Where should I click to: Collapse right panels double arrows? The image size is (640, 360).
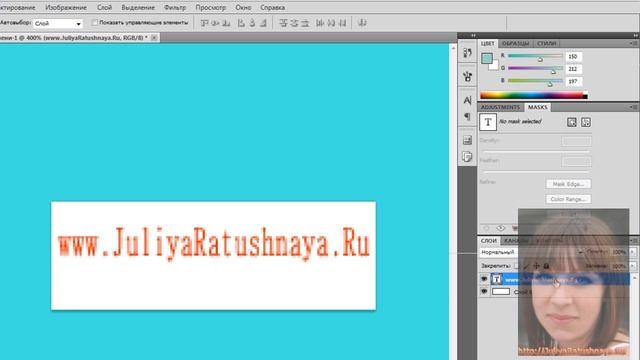636,36
